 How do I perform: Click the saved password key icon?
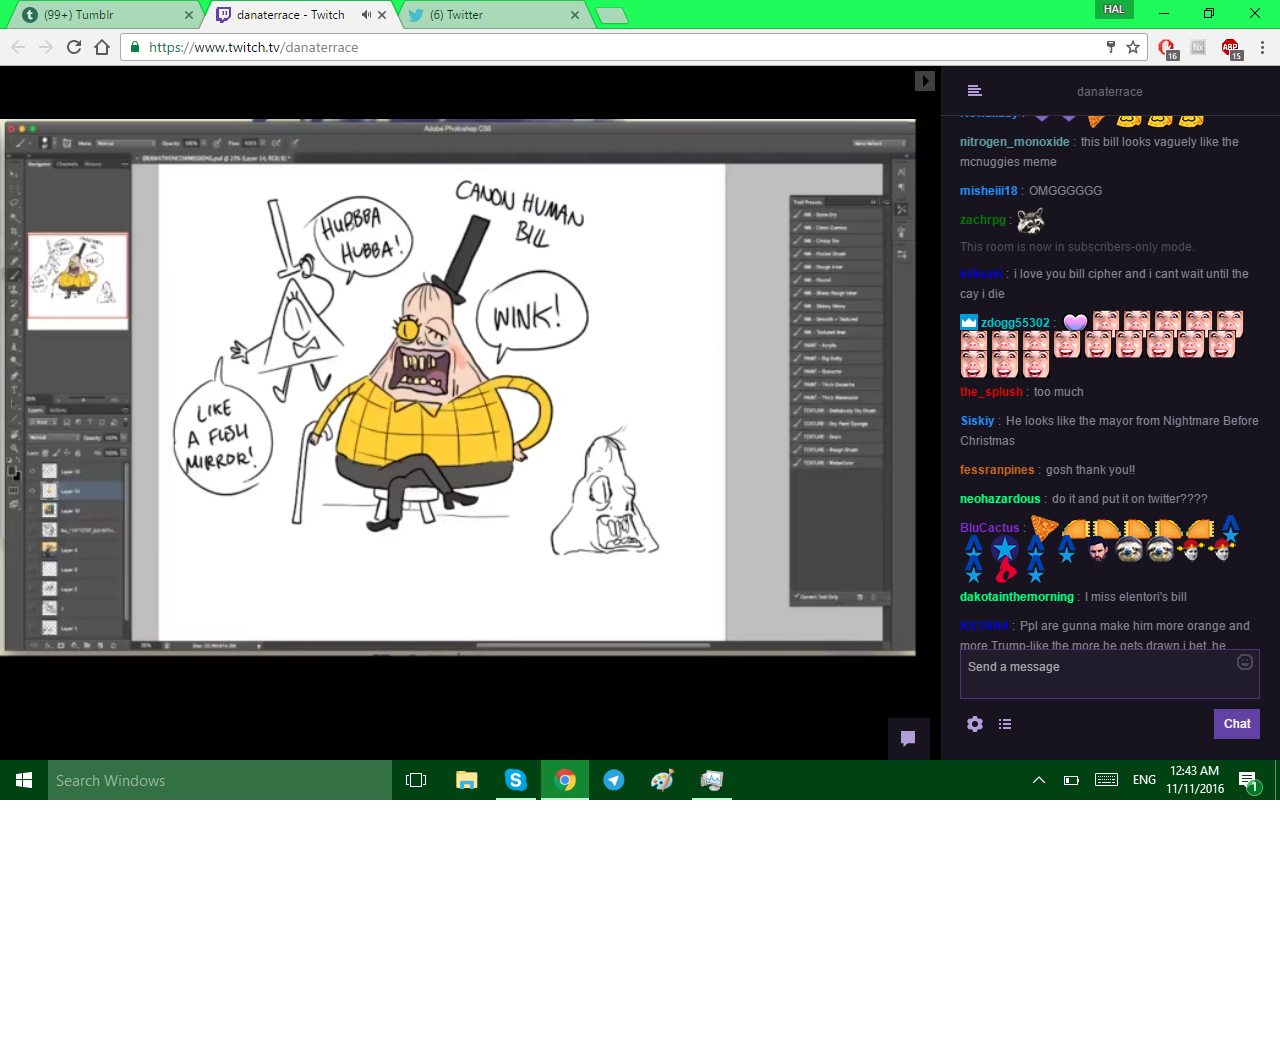(1110, 47)
